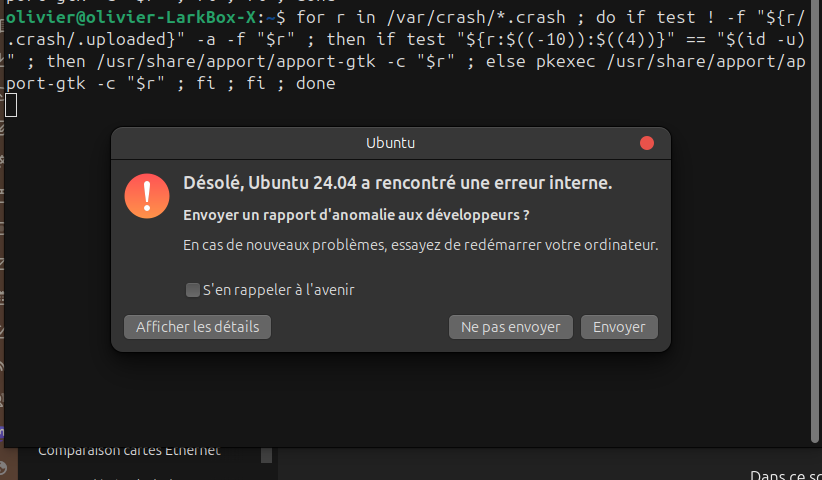The width and height of the screenshot is (822, 480).
Task: Click the olivier@olivier-LarkBox-X terminal prompt
Action: pos(146,17)
